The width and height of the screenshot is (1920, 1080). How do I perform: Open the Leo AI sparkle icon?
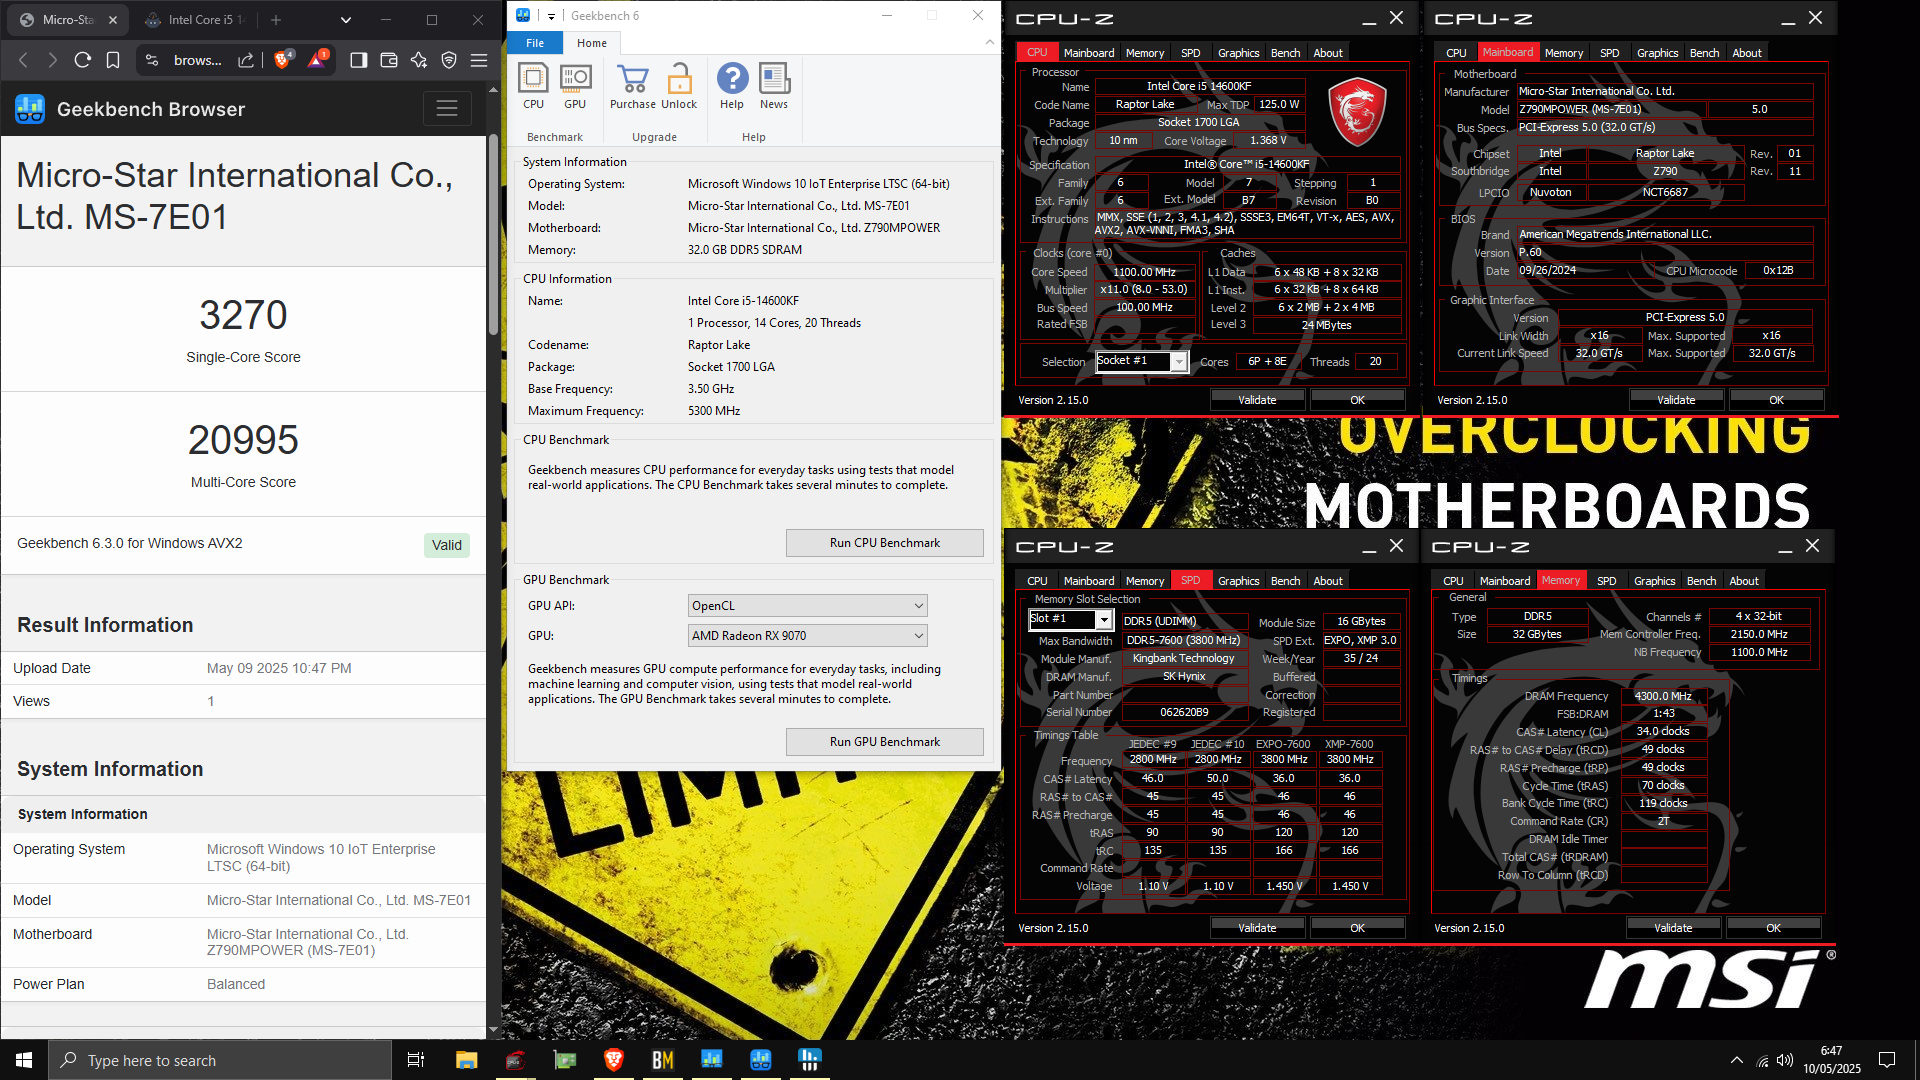click(419, 60)
